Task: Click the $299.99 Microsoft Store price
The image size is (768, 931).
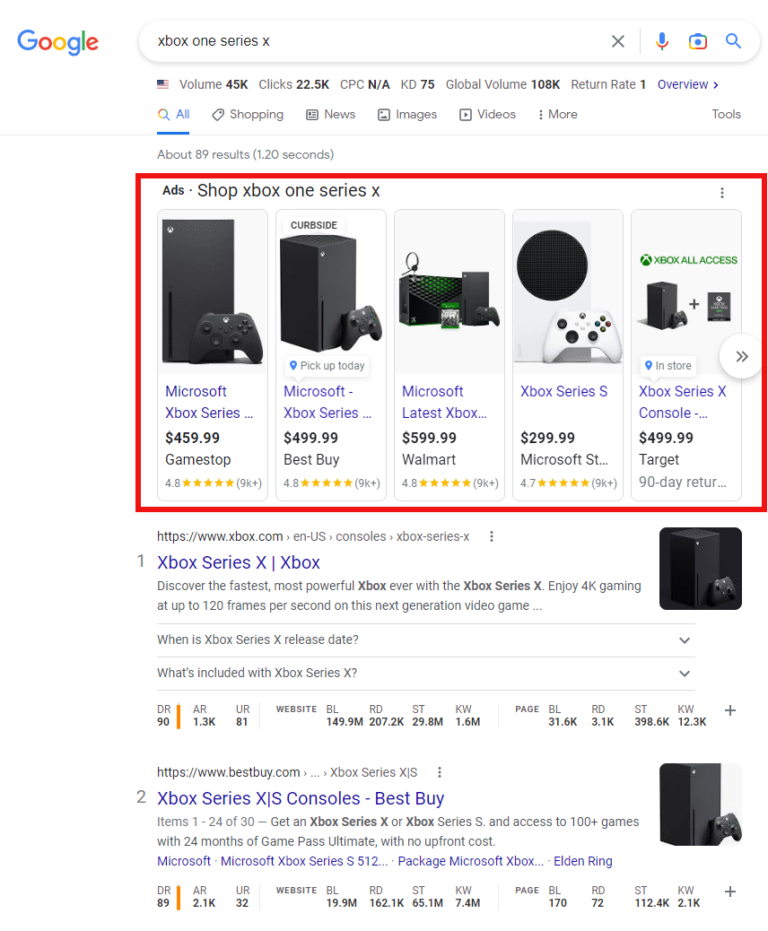Action: click(548, 438)
